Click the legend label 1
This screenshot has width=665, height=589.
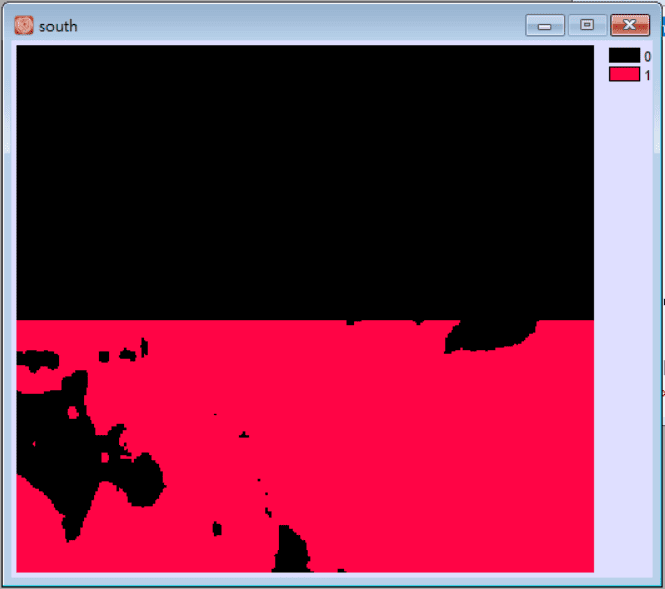tap(647, 75)
